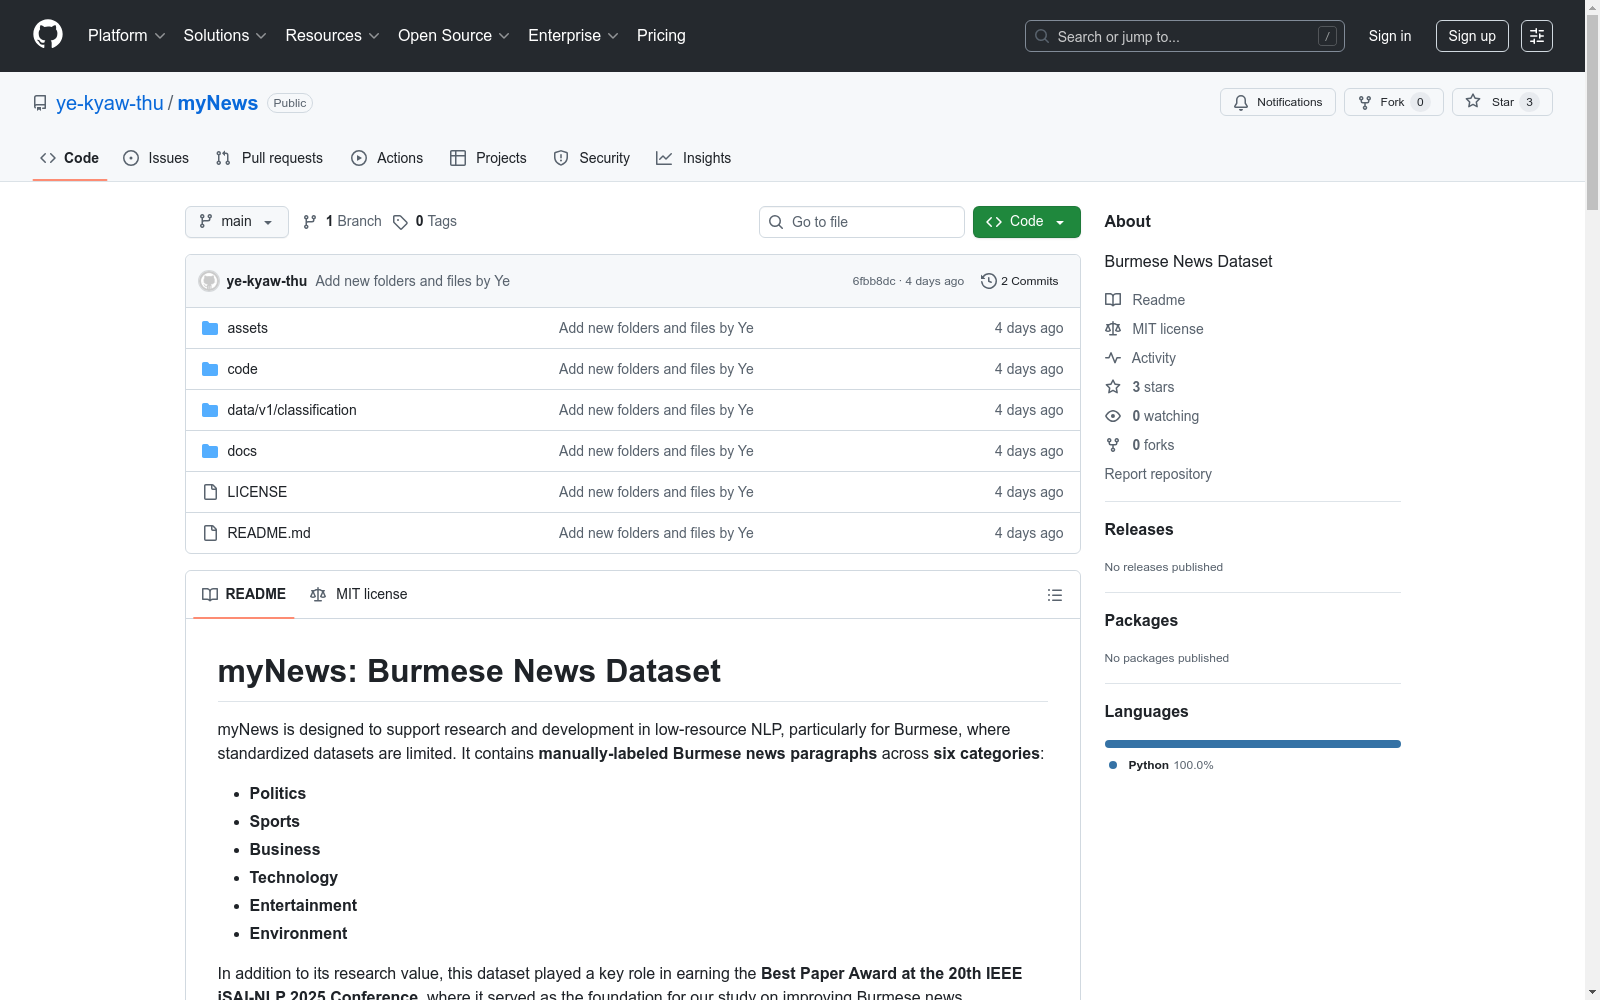This screenshot has width=1600, height=1000.
Task: Select the Code tab
Action: point(70,158)
